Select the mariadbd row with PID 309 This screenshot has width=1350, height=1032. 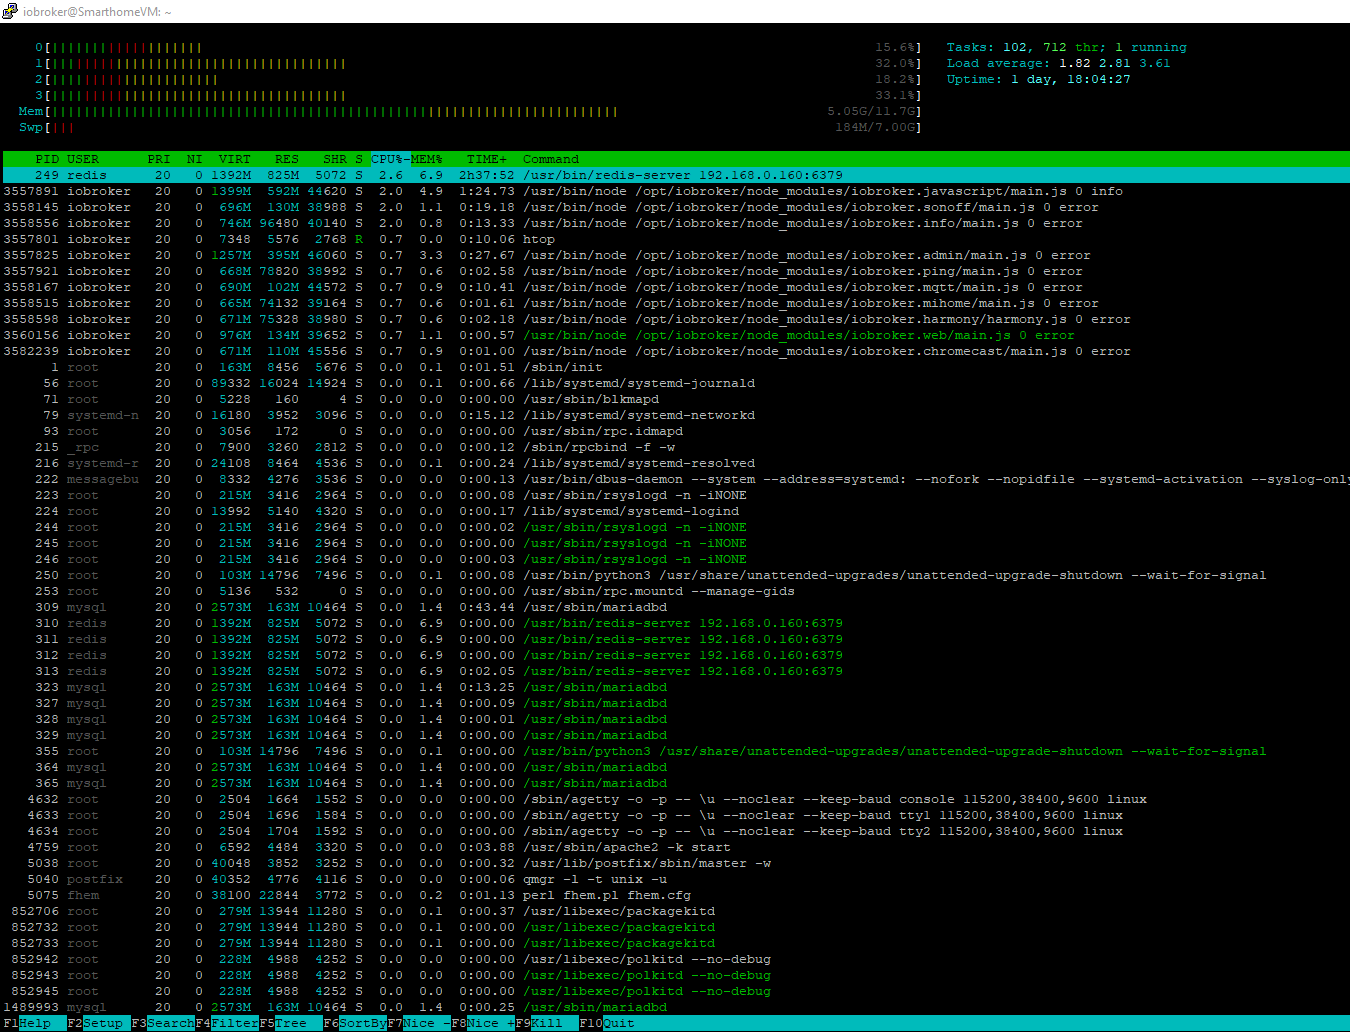[x=675, y=607]
